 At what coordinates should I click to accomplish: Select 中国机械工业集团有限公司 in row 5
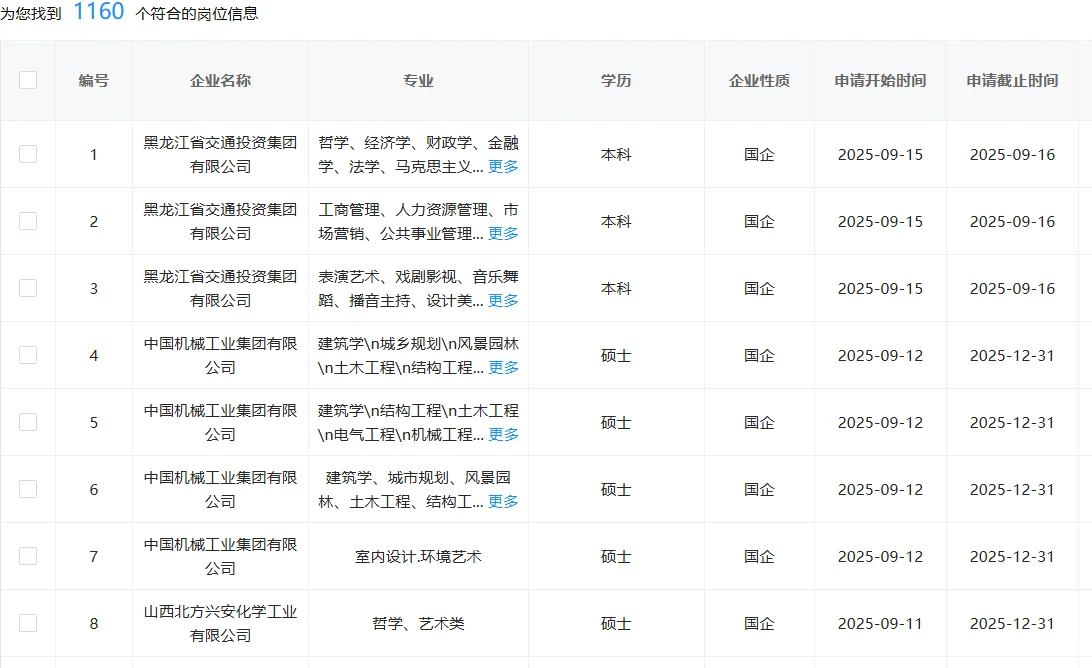(220, 422)
